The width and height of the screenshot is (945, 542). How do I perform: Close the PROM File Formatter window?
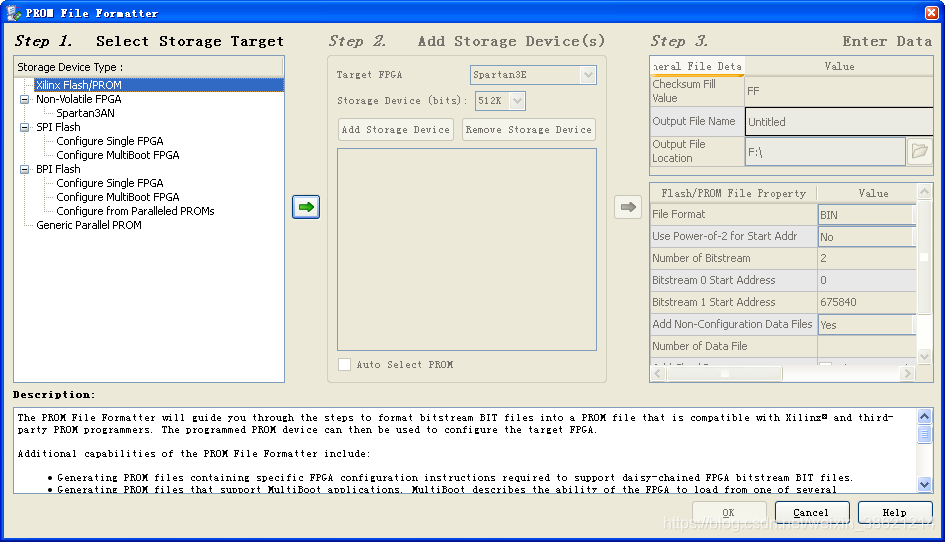[x=932, y=13]
